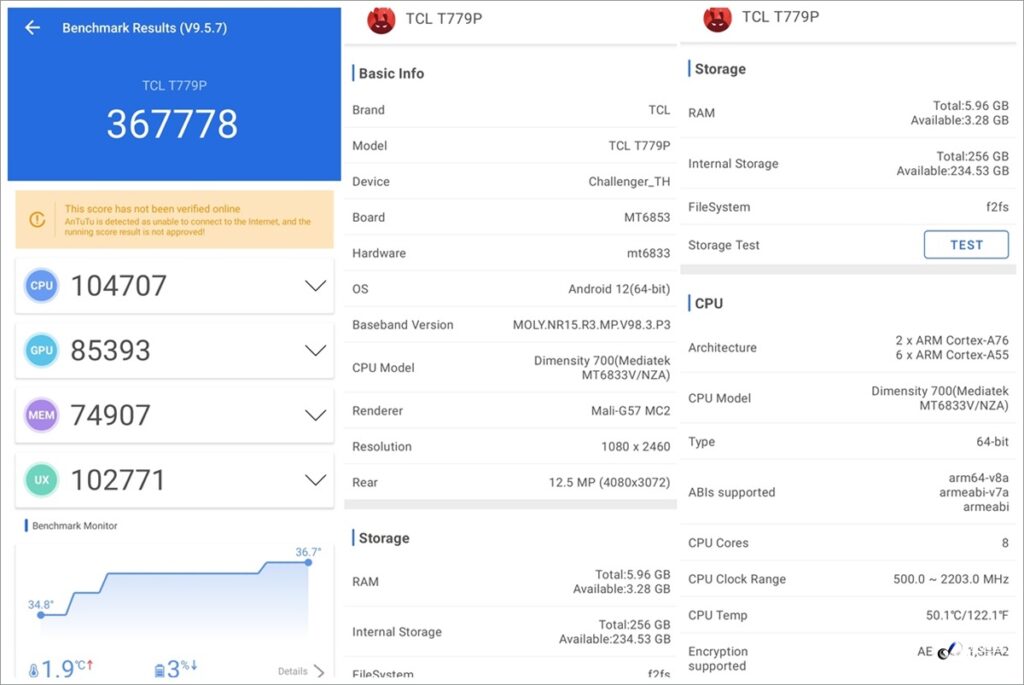Image resolution: width=1024 pixels, height=685 pixels.
Task: Expand the UX score 102771 row
Action: (315, 480)
